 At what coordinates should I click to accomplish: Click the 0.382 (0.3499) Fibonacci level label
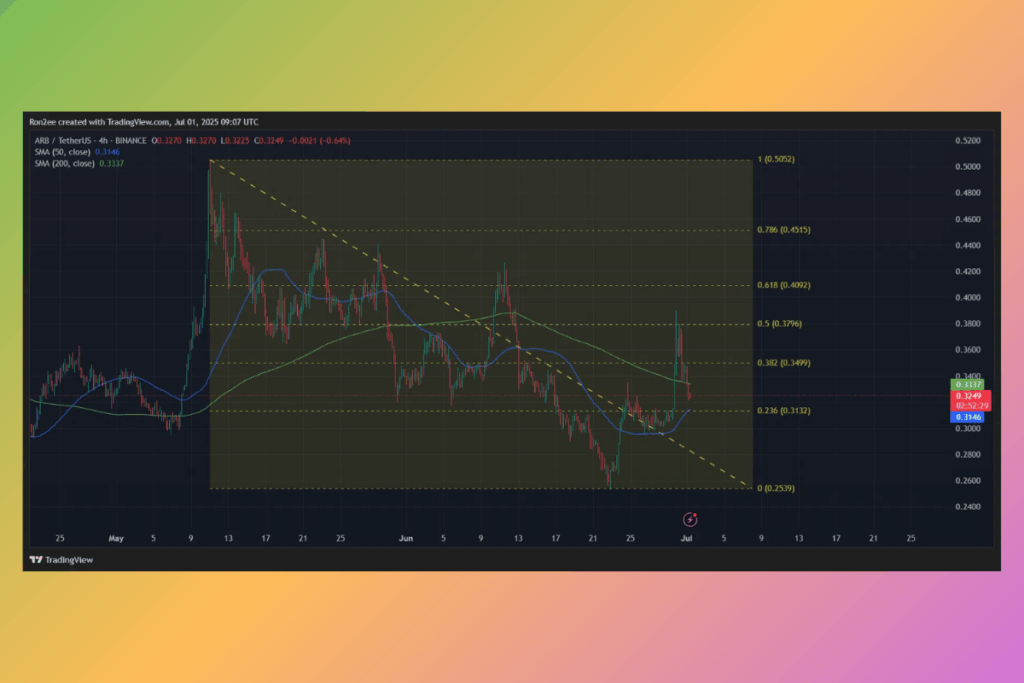[782, 363]
